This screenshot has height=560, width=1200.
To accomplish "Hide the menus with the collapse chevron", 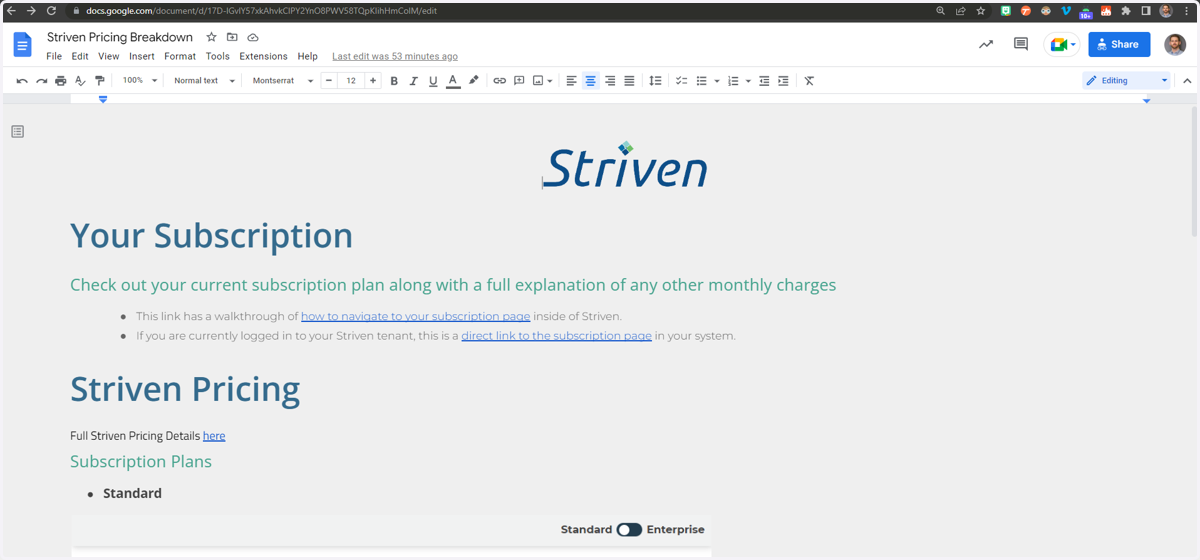I will click(1187, 81).
